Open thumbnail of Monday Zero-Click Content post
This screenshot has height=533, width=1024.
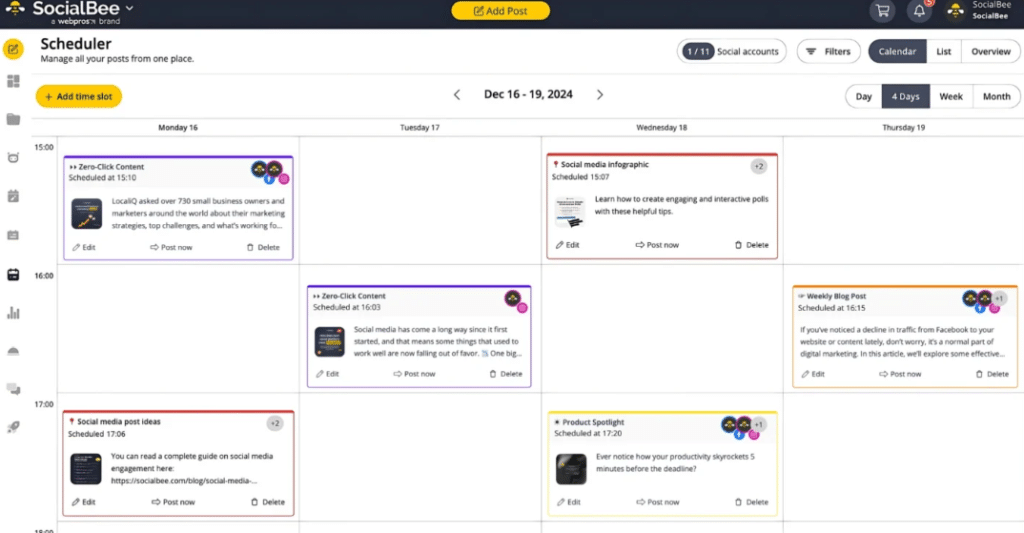click(86, 214)
